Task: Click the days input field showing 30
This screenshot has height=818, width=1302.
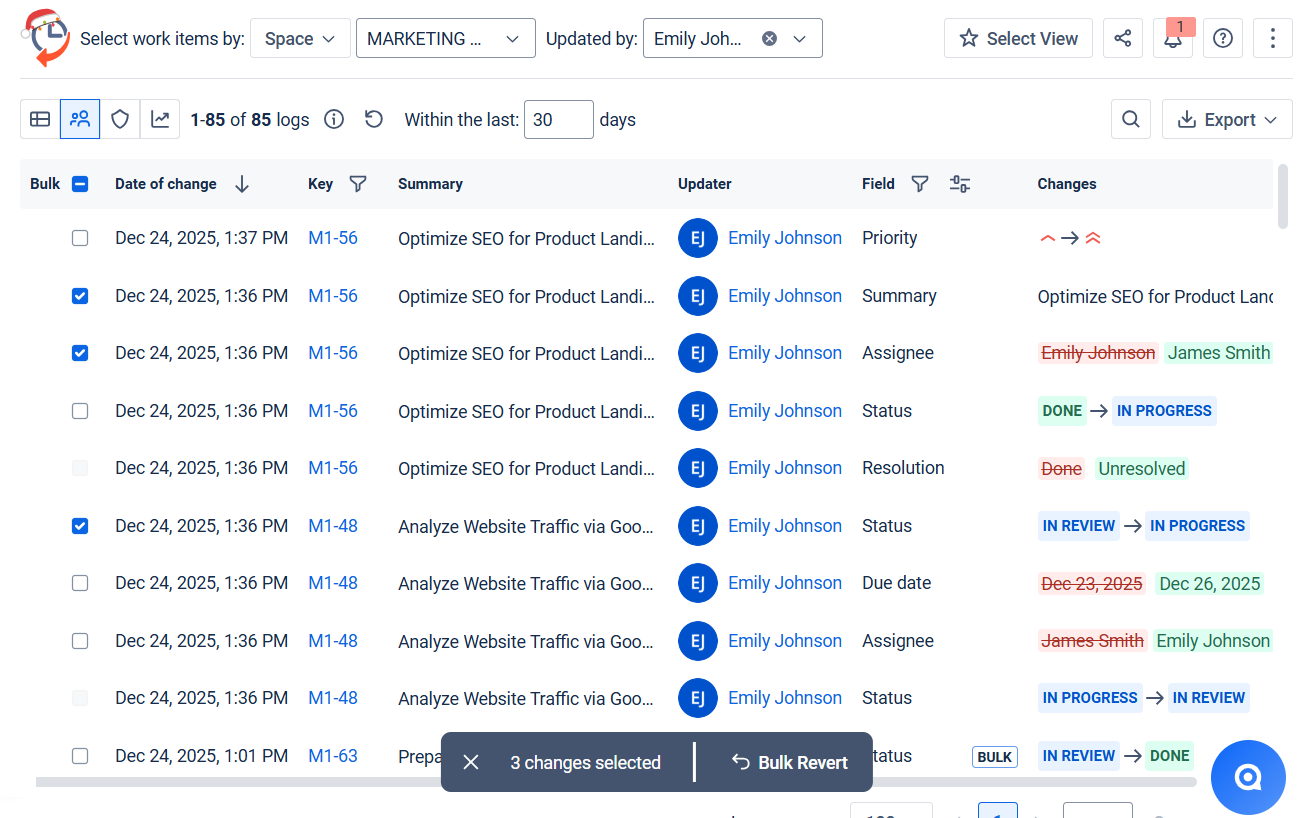Action: (558, 120)
